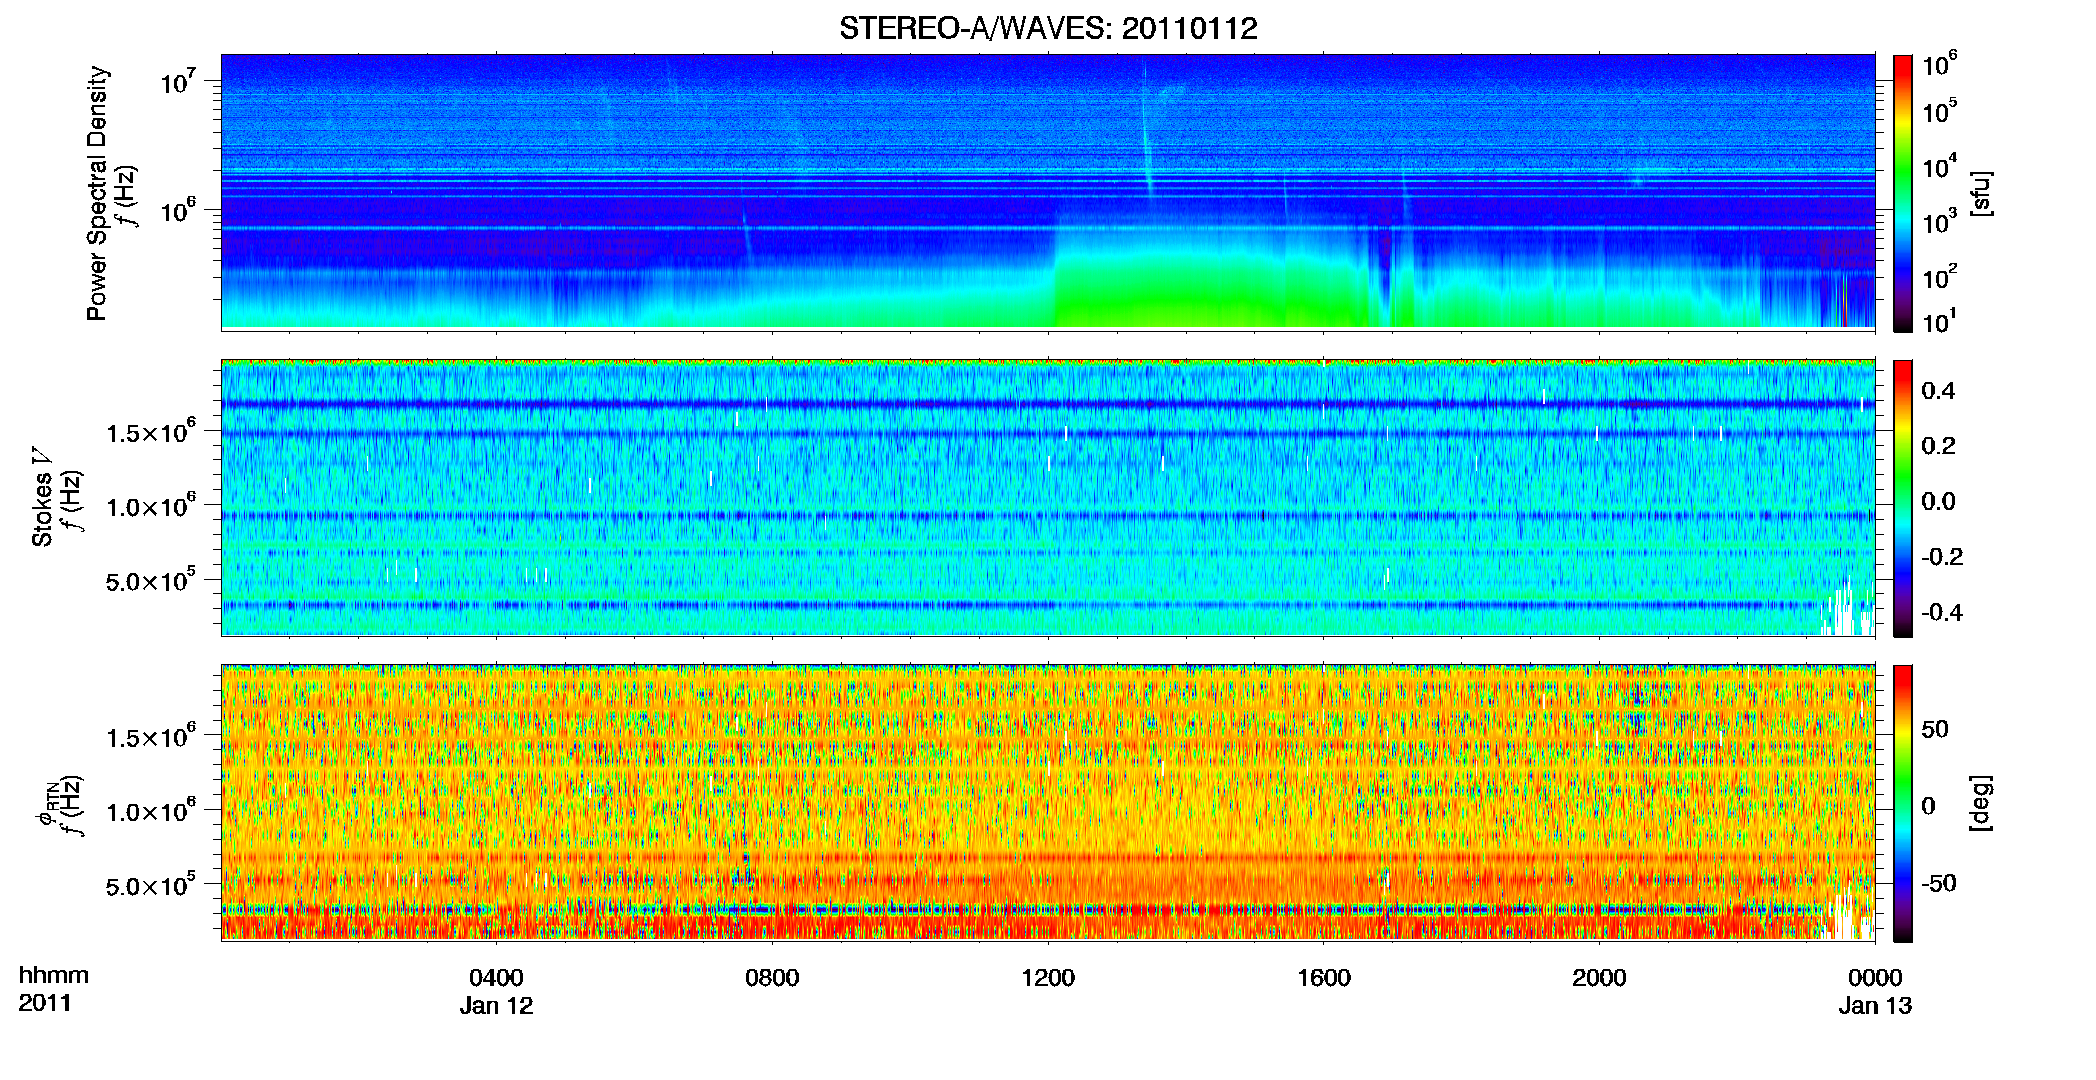Click the 0.4 value on Stokes color scale
The height and width of the screenshot is (1080, 2096).
(1938, 391)
